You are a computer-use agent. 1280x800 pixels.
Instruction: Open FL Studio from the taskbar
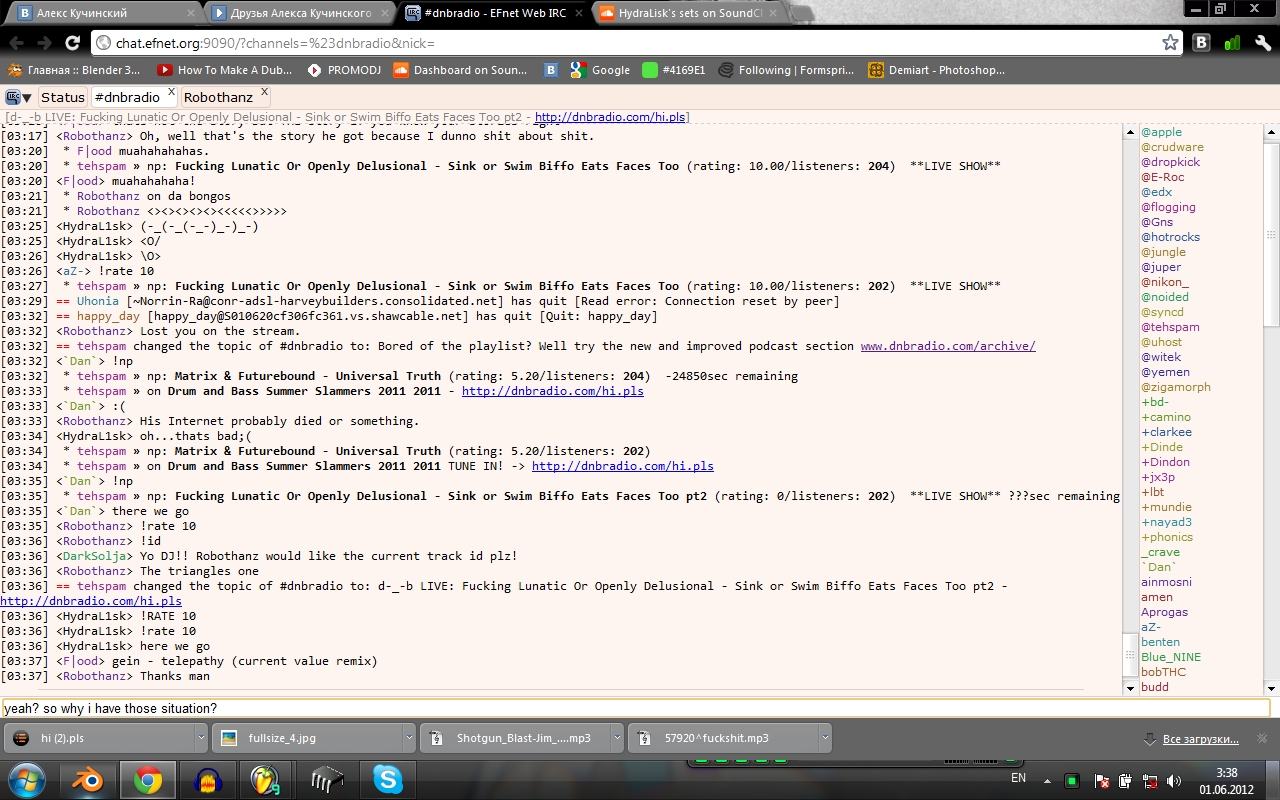point(268,779)
